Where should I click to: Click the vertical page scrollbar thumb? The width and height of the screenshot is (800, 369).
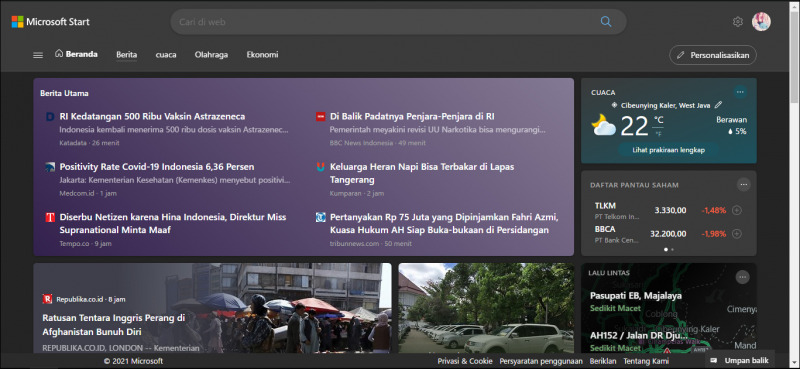(794, 56)
